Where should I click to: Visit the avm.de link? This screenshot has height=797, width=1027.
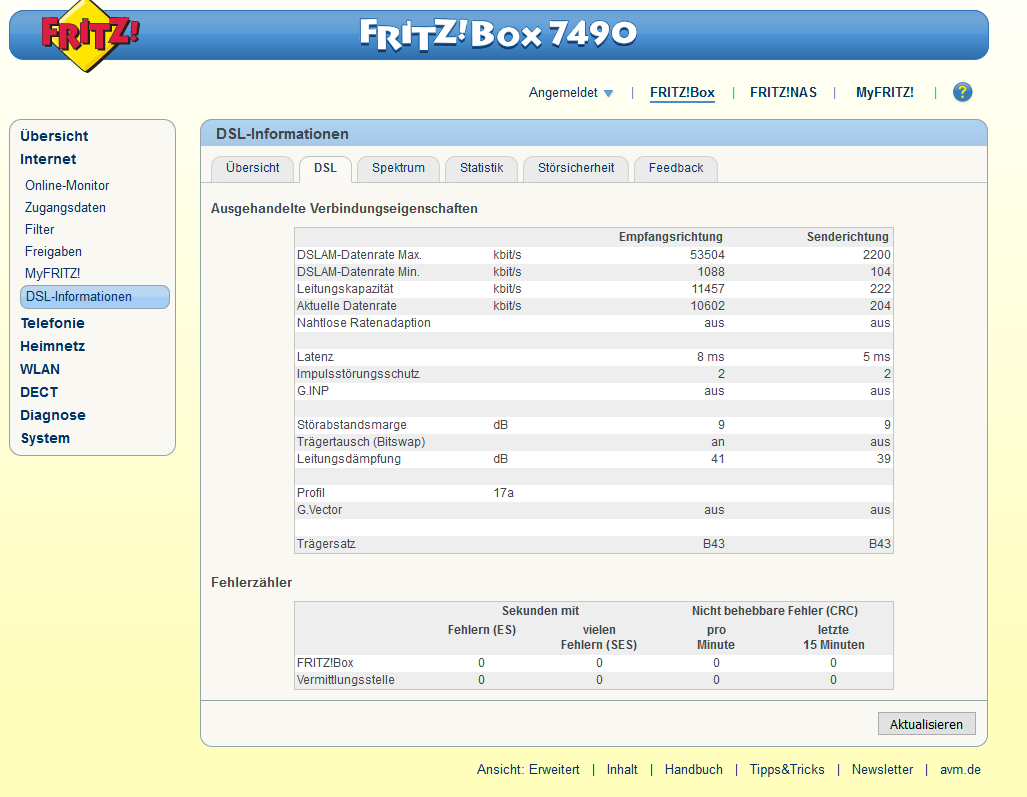pyautogui.click(x=960, y=769)
